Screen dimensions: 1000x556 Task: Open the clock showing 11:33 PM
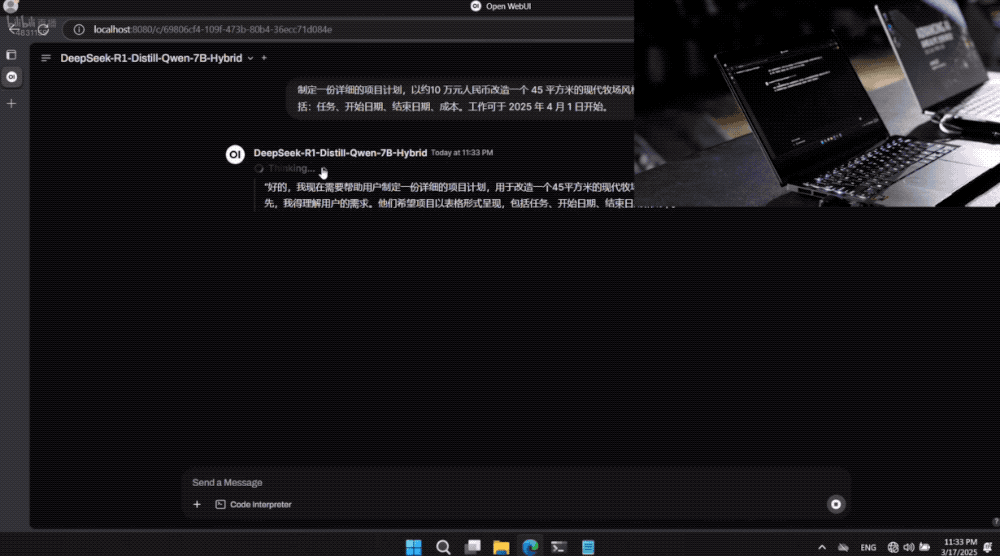(959, 547)
